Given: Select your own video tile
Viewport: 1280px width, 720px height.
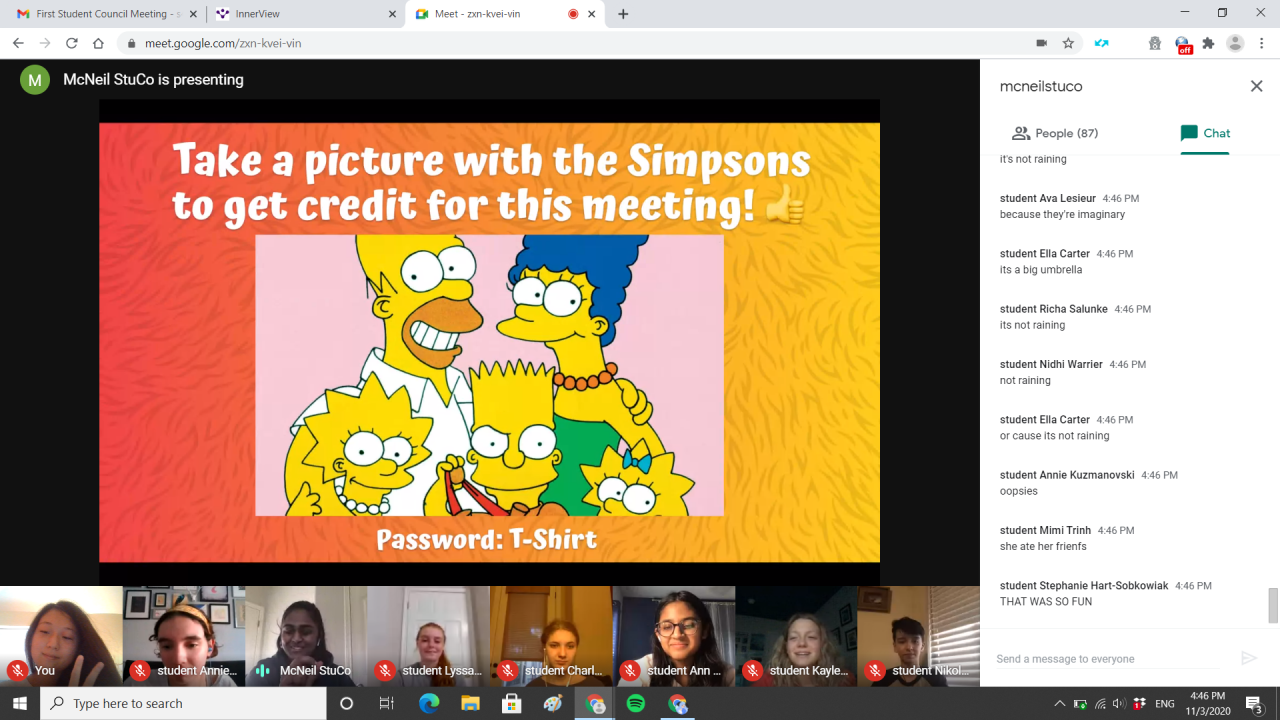Looking at the screenshot, I should tap(61, 636).
